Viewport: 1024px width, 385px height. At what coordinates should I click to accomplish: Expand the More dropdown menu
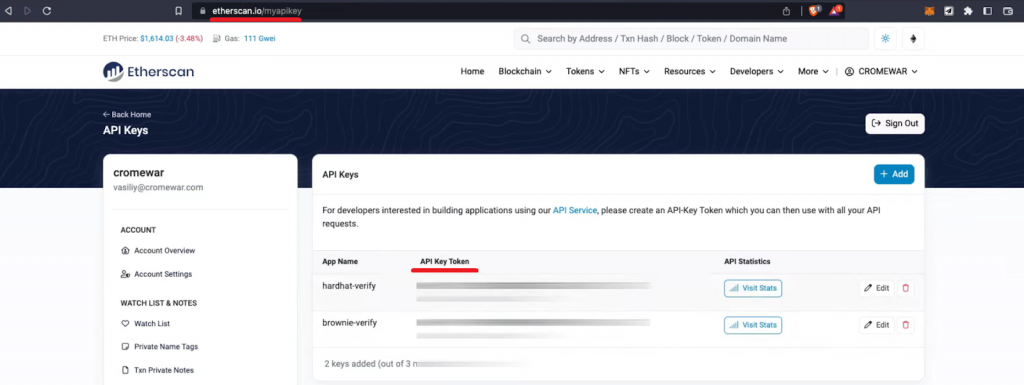[x=813, y=71]
